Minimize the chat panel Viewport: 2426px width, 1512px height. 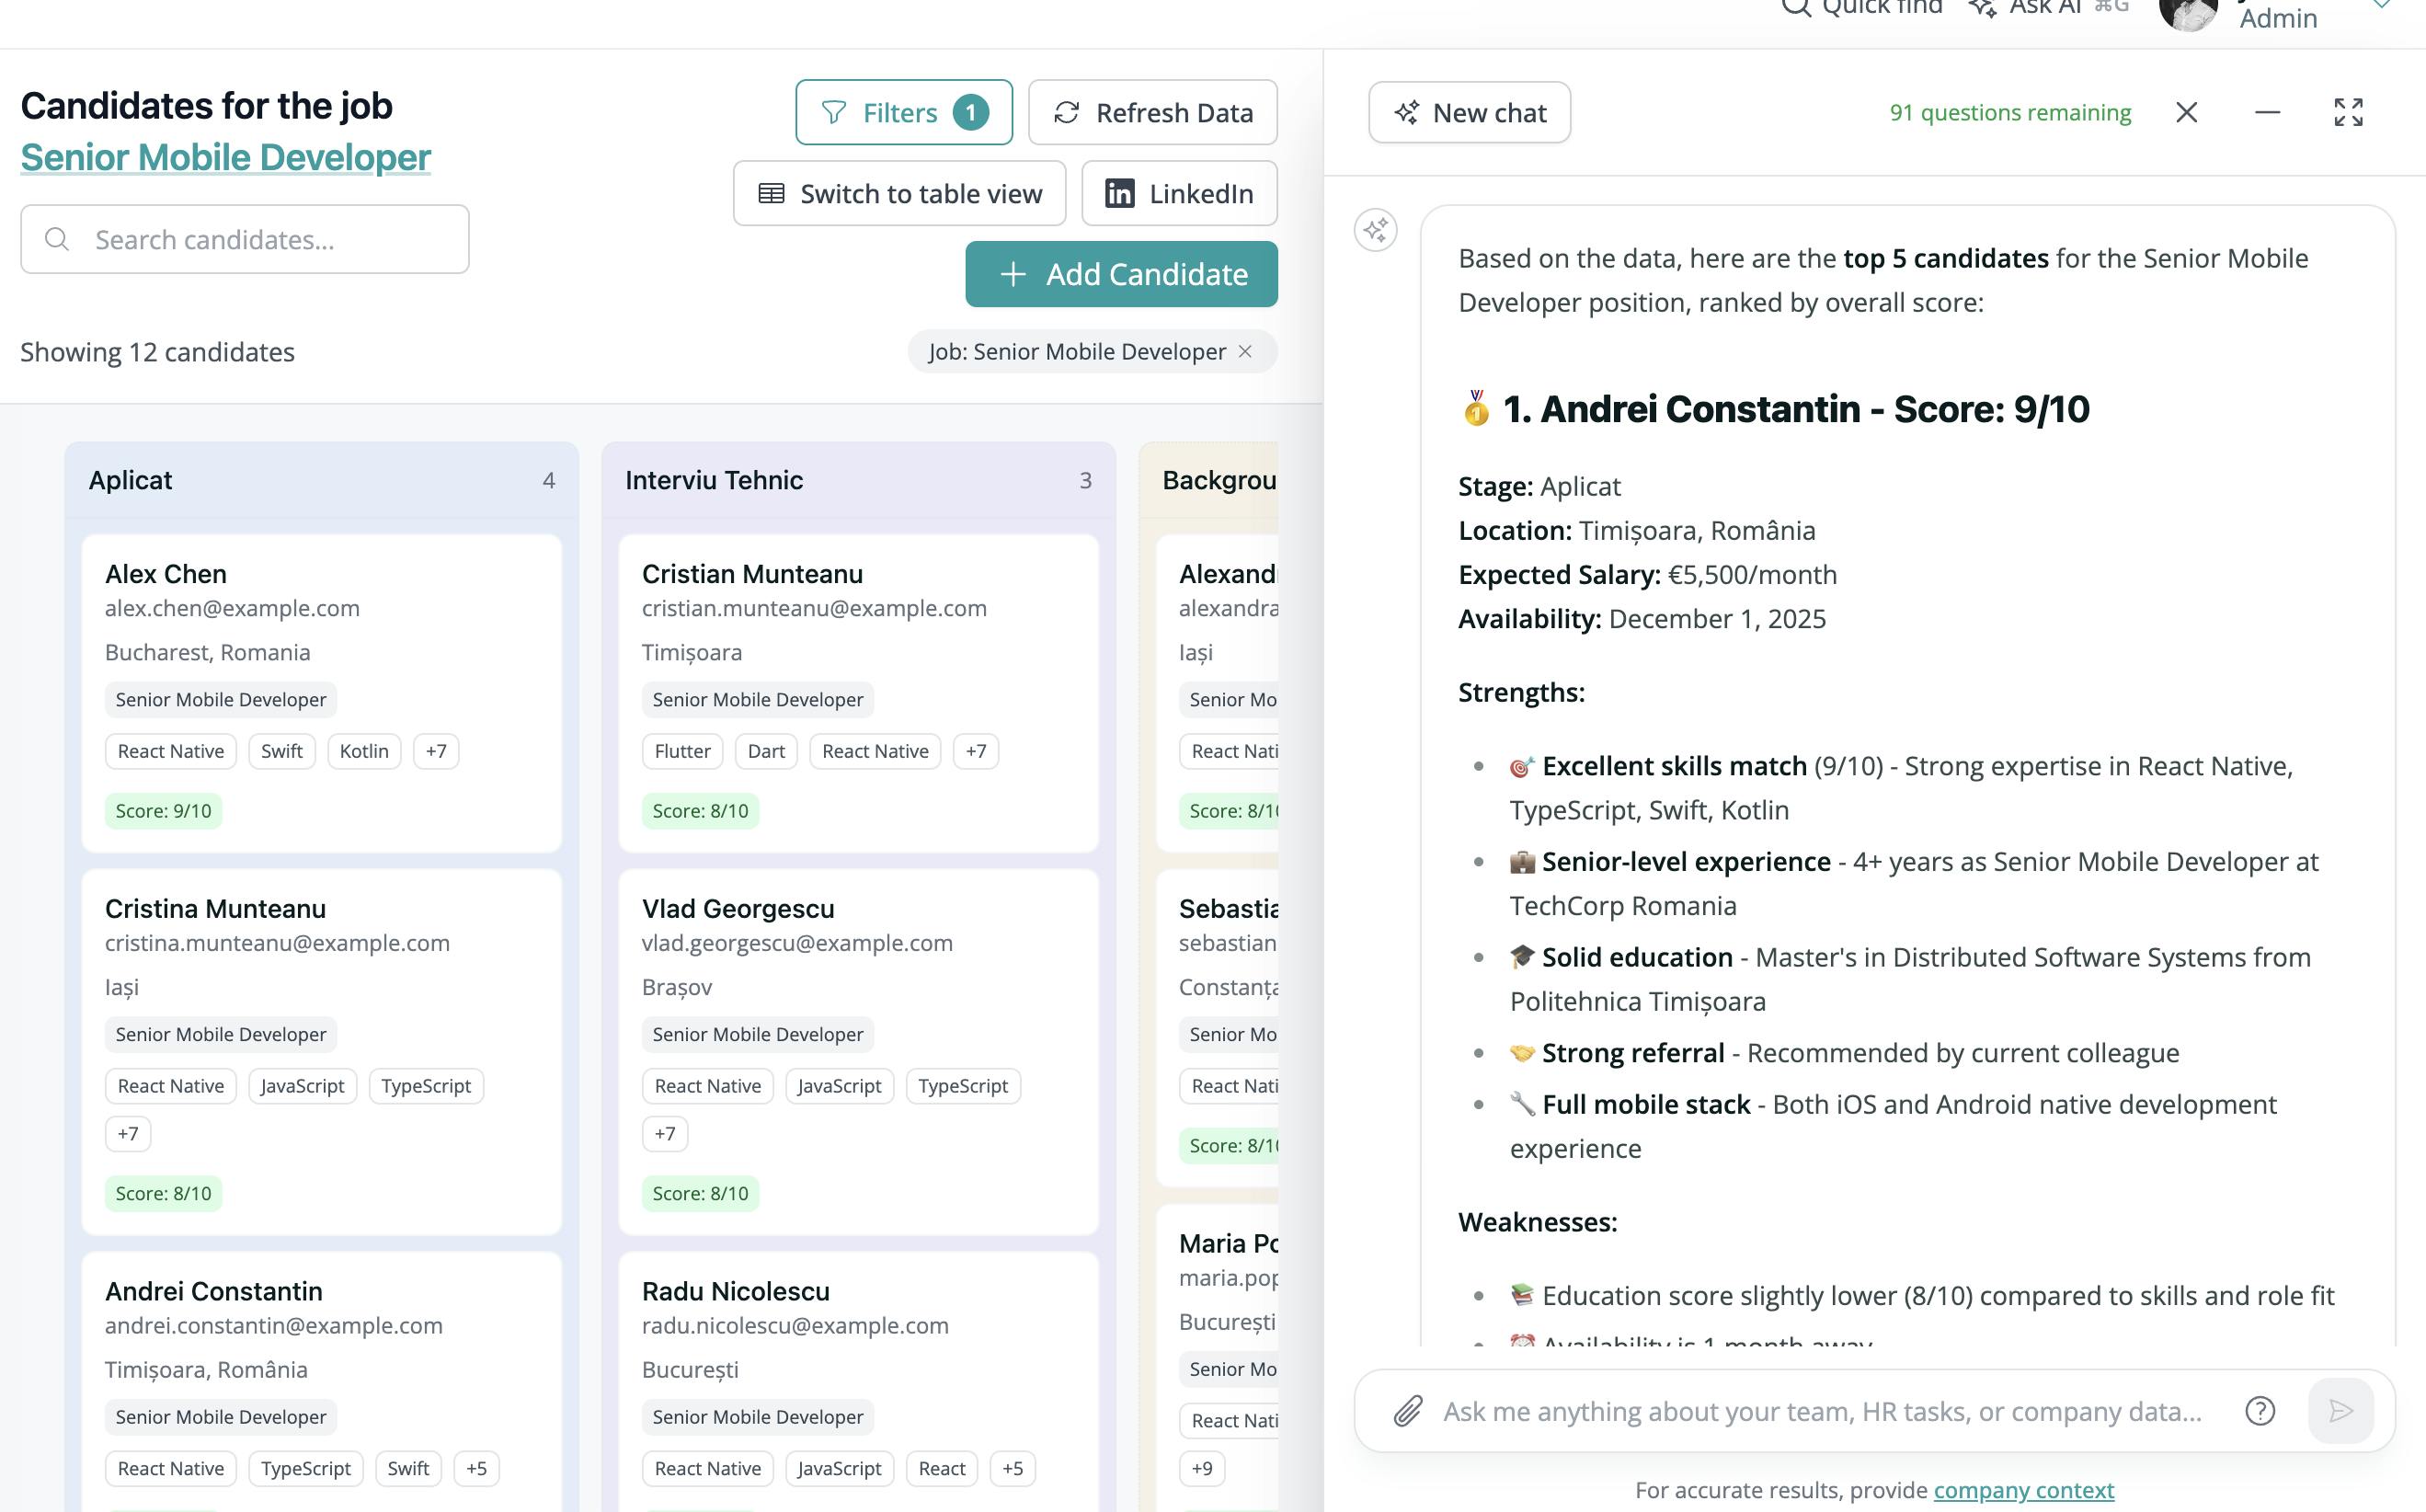(x=2266, y=112)
